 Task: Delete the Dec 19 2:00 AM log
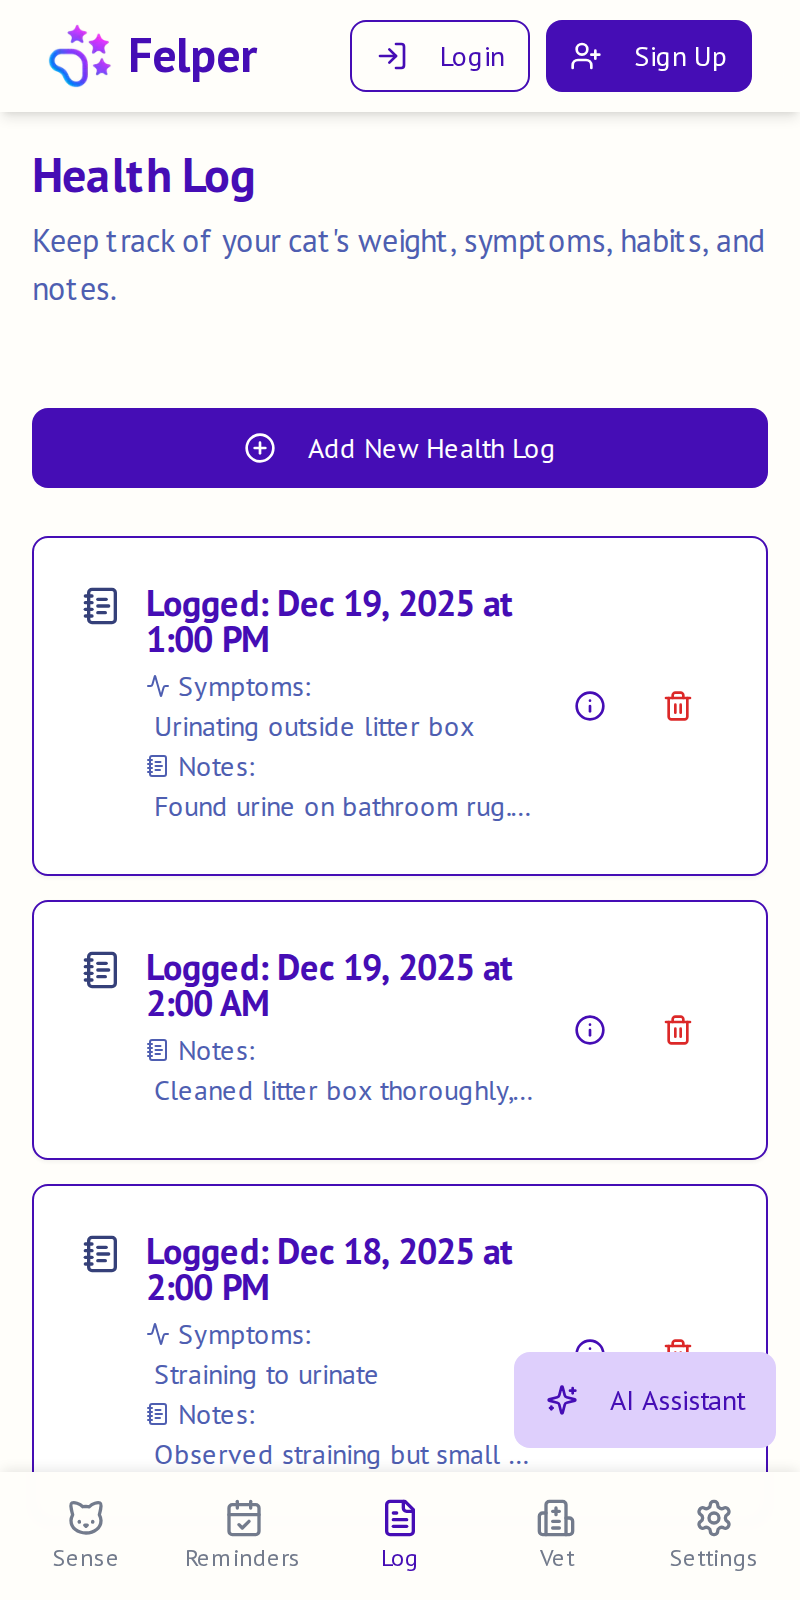tap(678, 1030)
